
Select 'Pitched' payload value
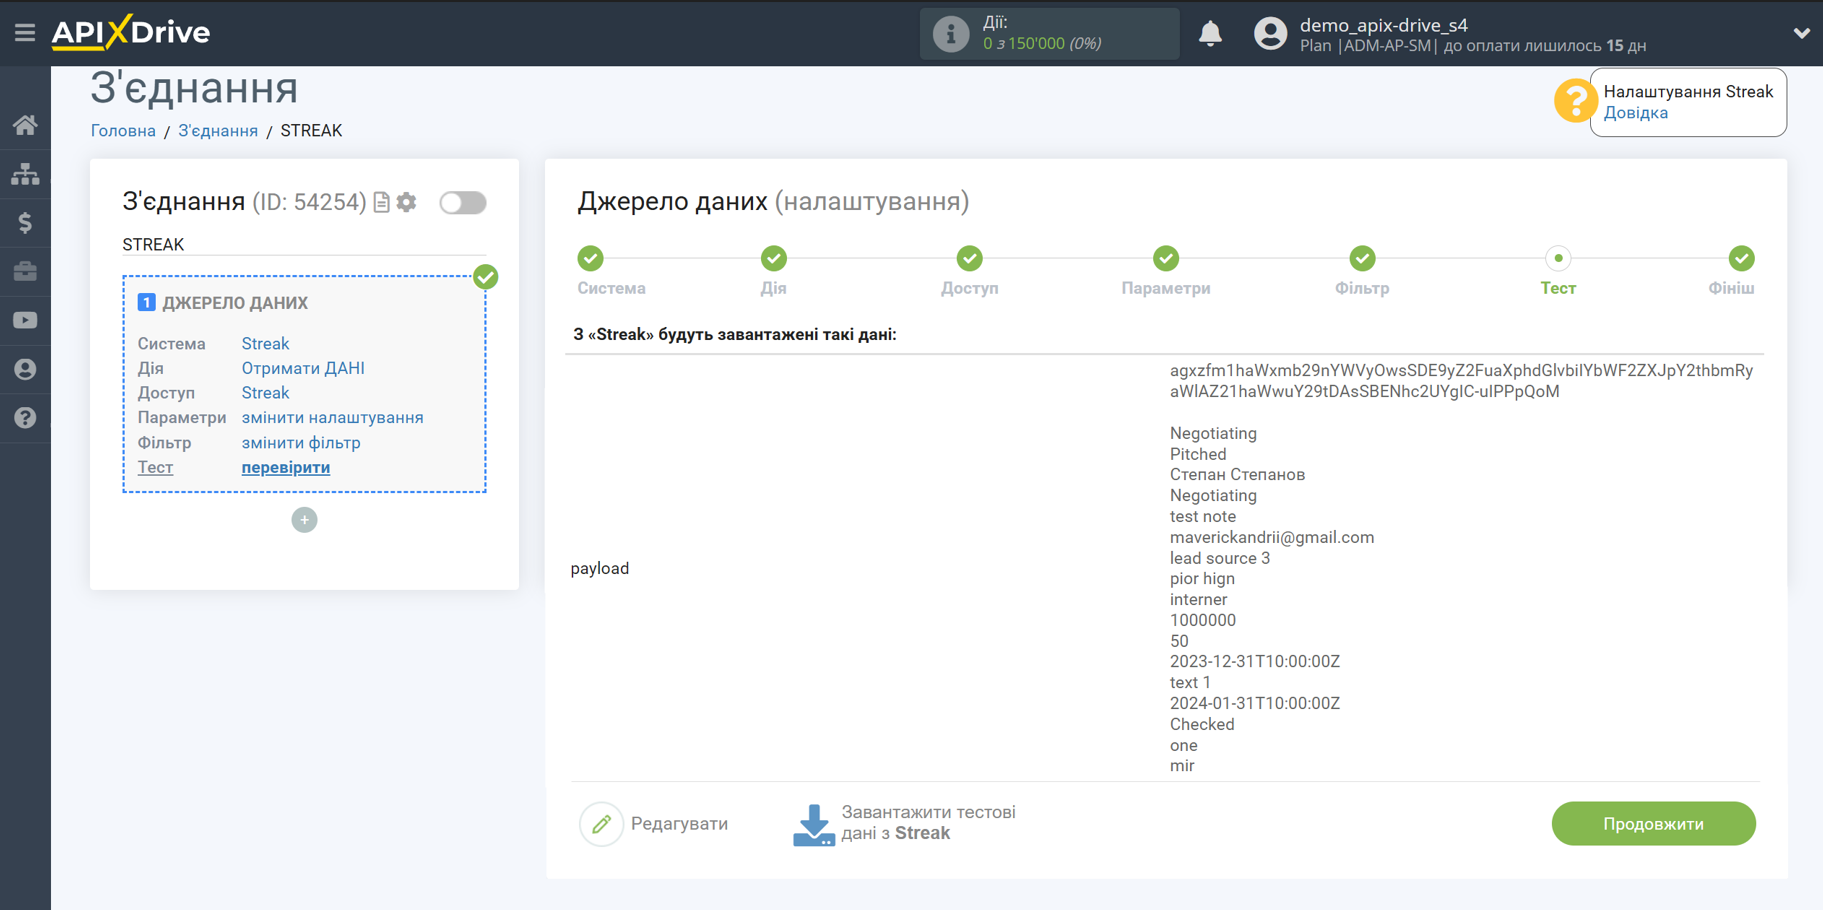click(1197, 455)
